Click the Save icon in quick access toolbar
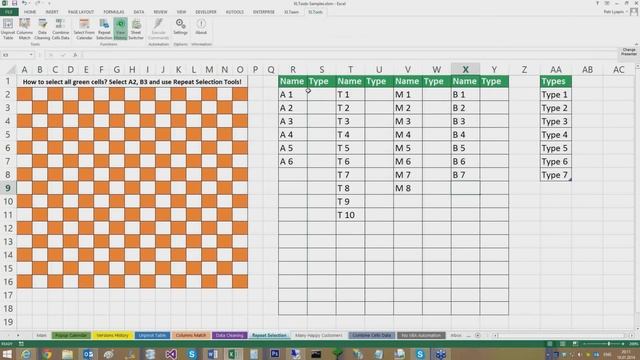 [14, 3]
